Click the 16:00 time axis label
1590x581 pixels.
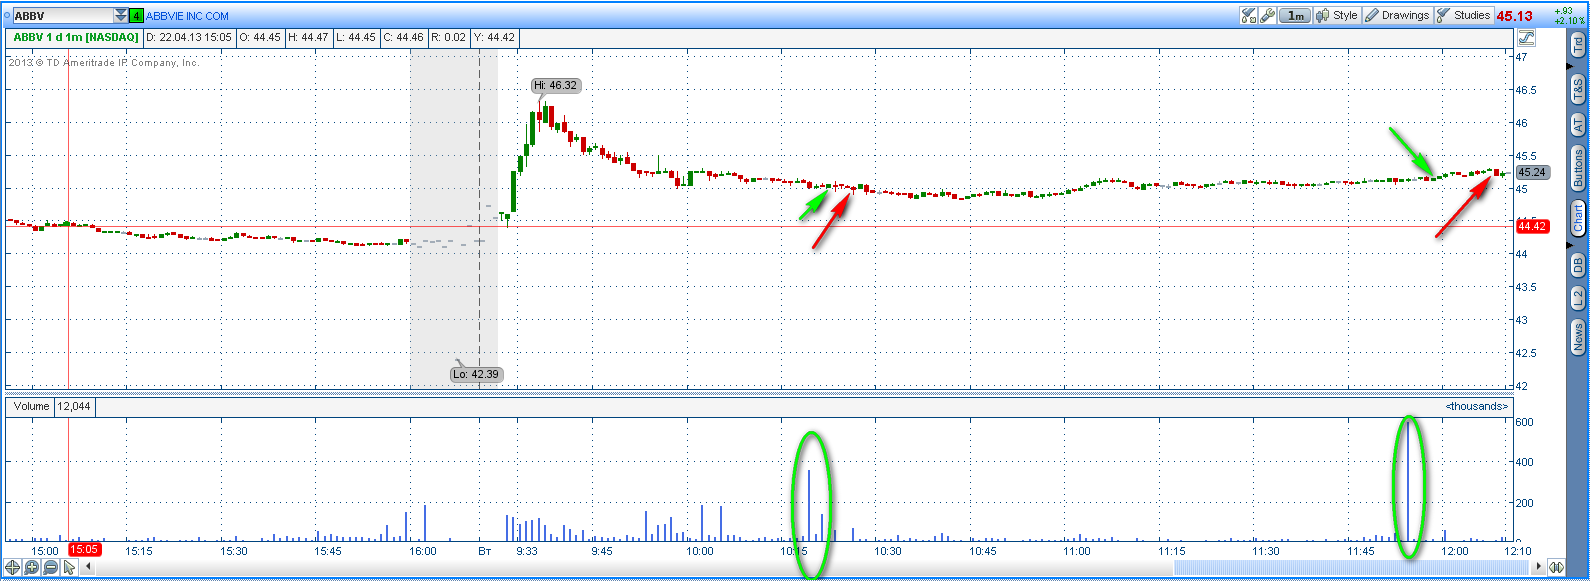click(423, 551)
